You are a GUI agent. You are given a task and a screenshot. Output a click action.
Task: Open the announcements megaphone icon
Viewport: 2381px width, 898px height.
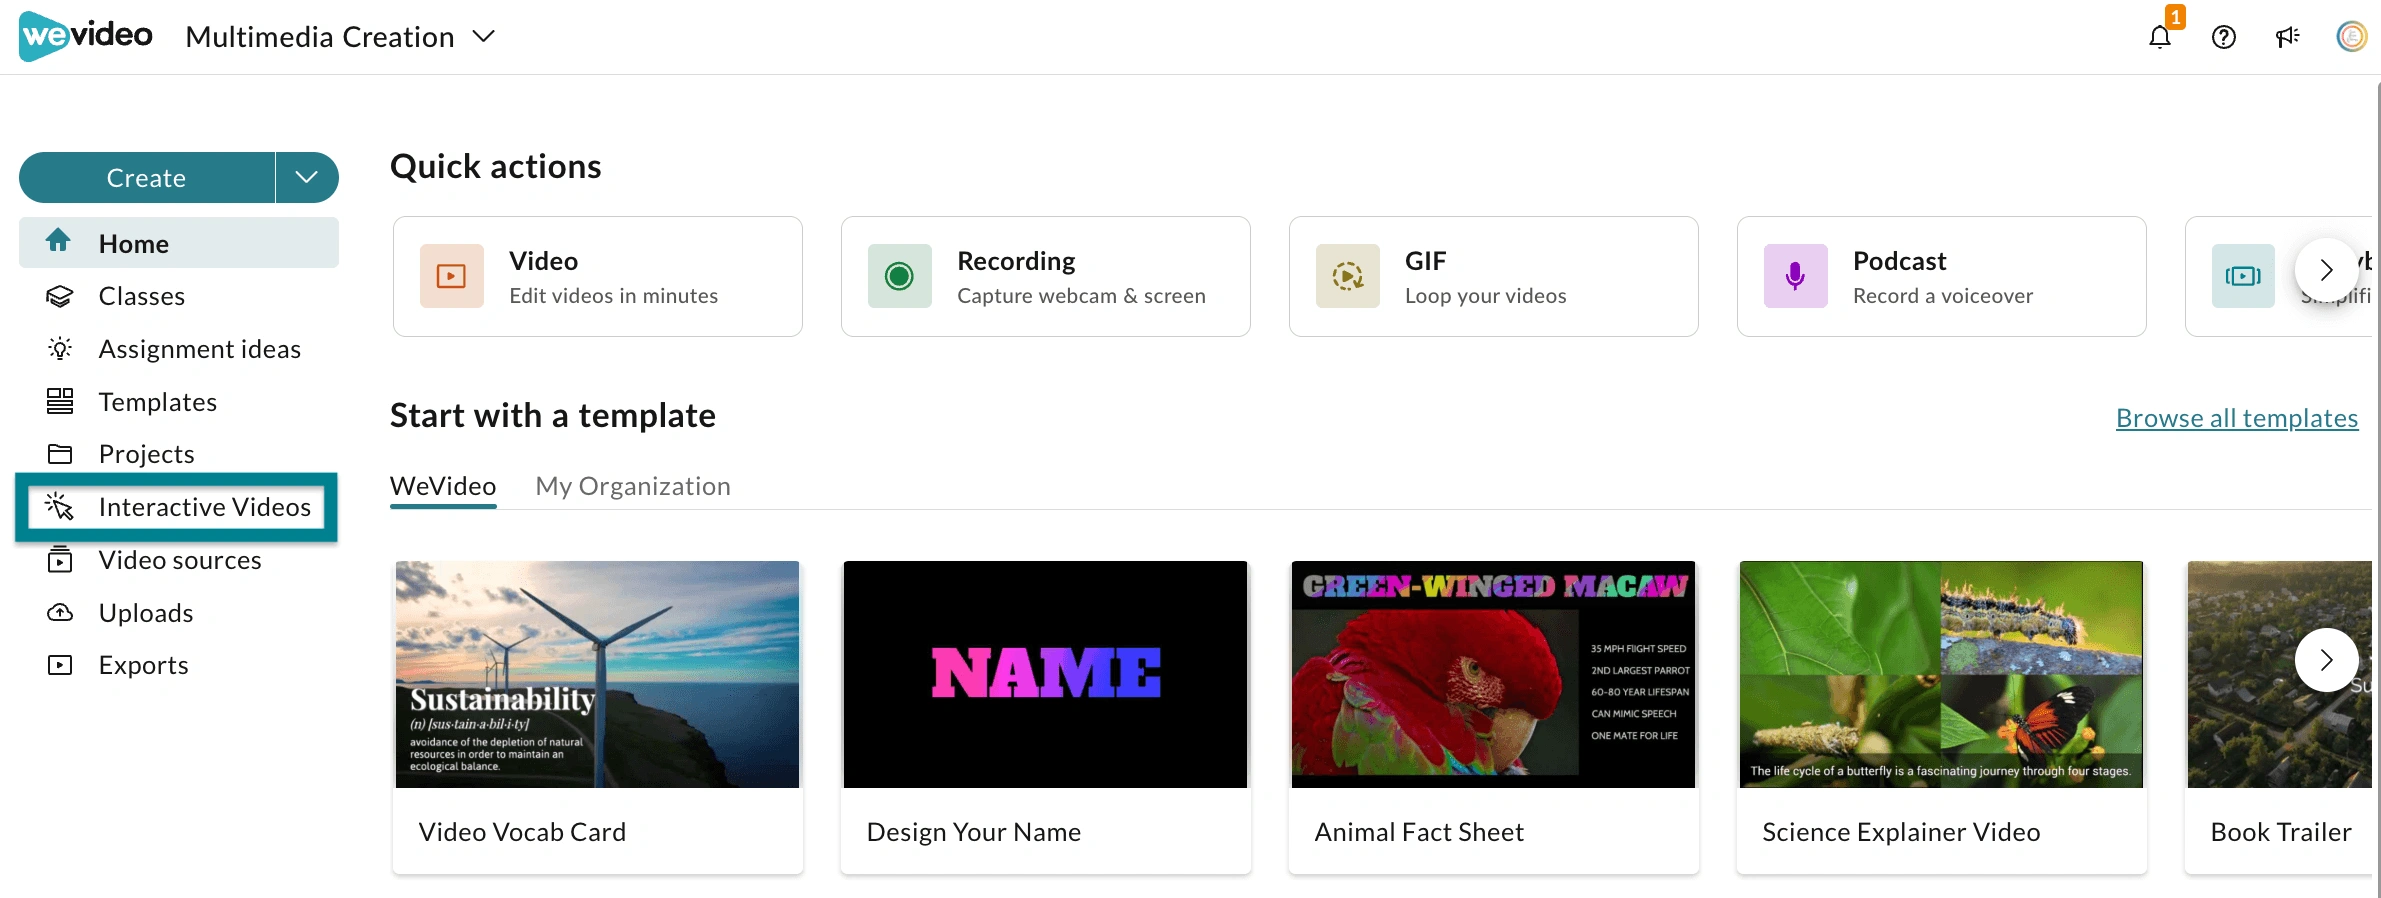(2288, 37)
